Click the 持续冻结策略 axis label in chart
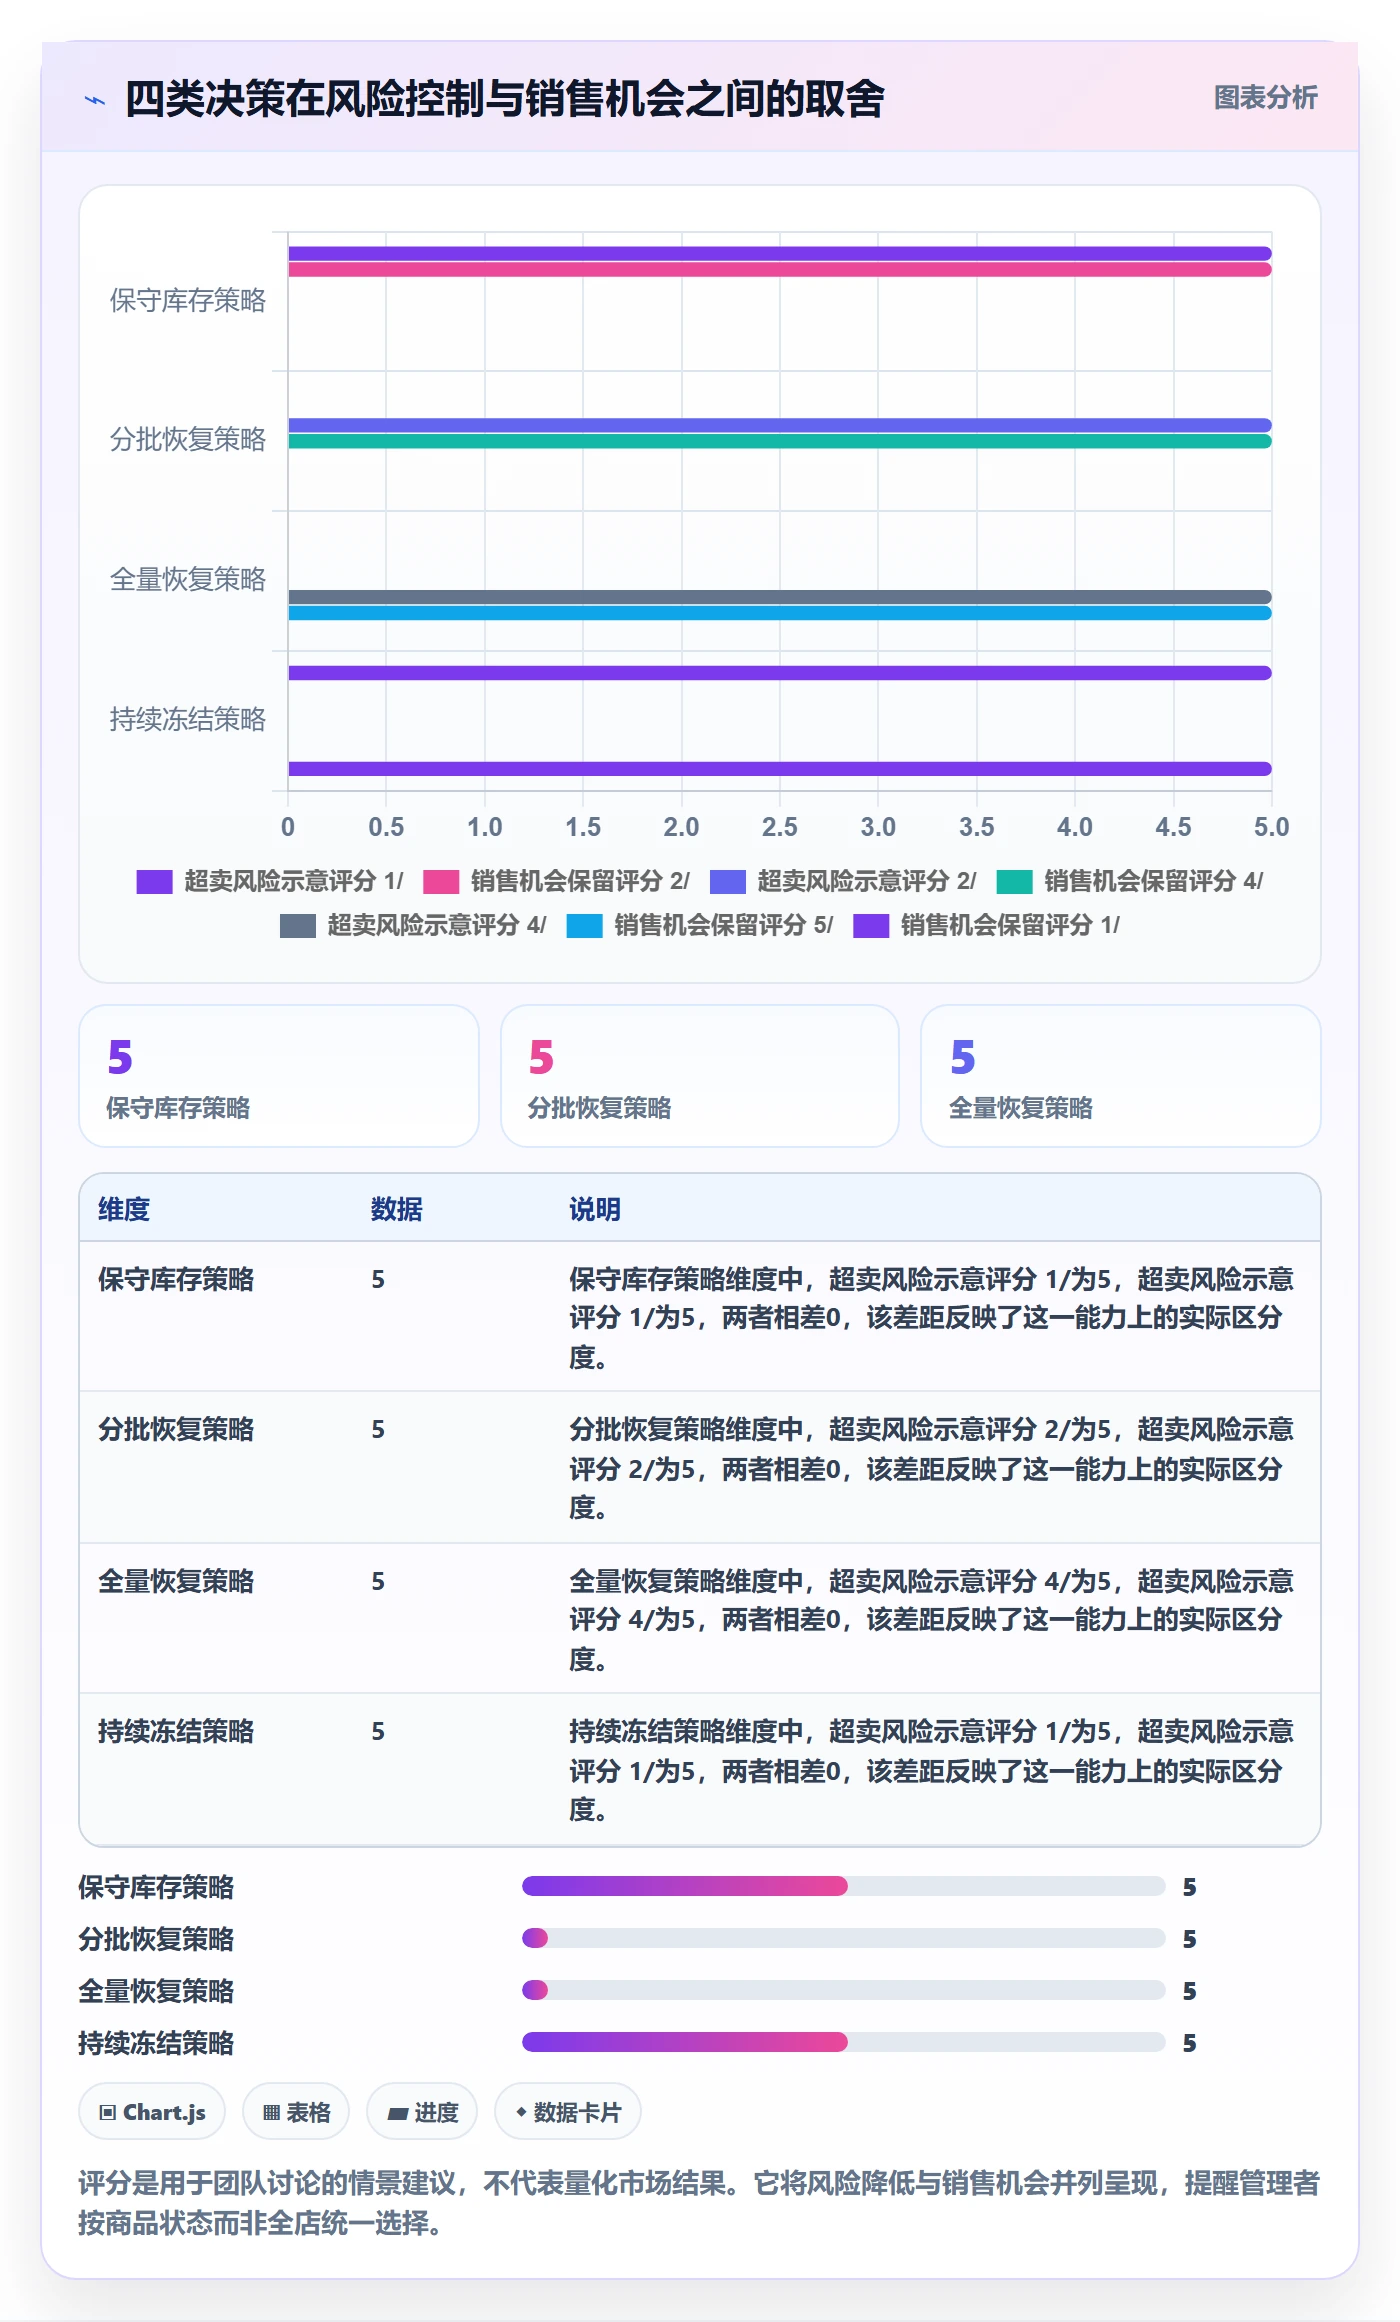 [x=188, y=719]
